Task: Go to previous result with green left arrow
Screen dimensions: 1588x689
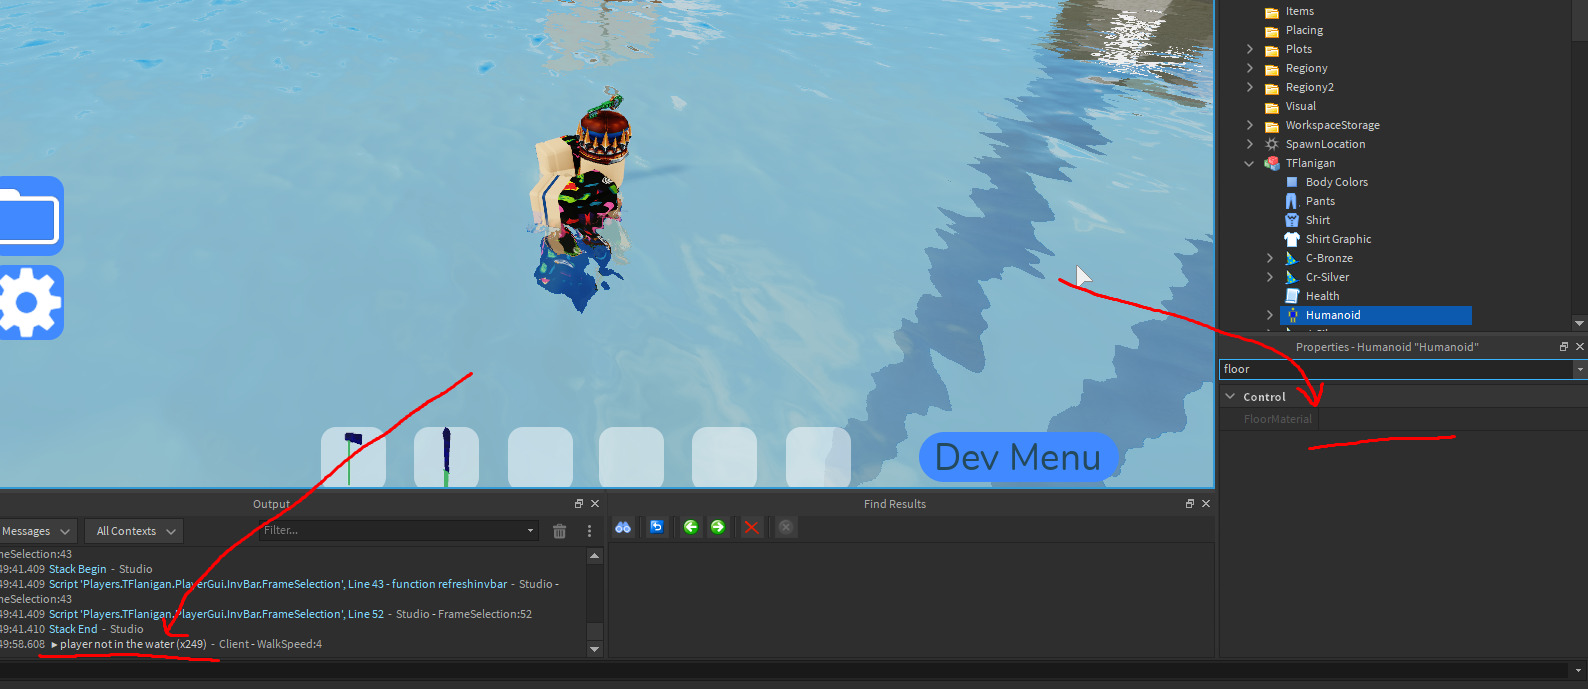Action: pos(691,527)
